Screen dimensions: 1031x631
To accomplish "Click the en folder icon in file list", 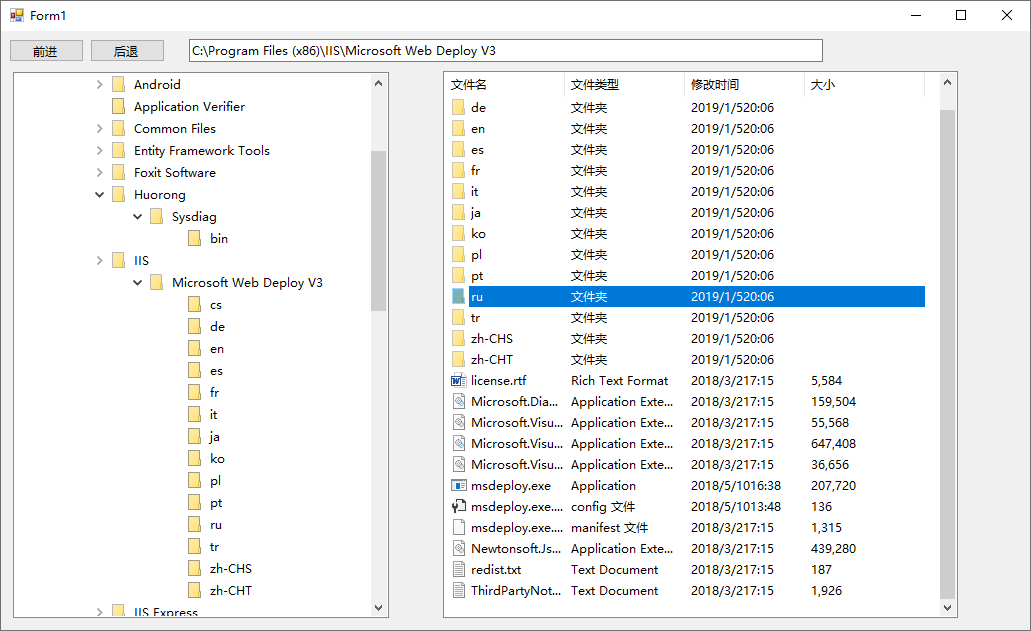I will point(458,128).
